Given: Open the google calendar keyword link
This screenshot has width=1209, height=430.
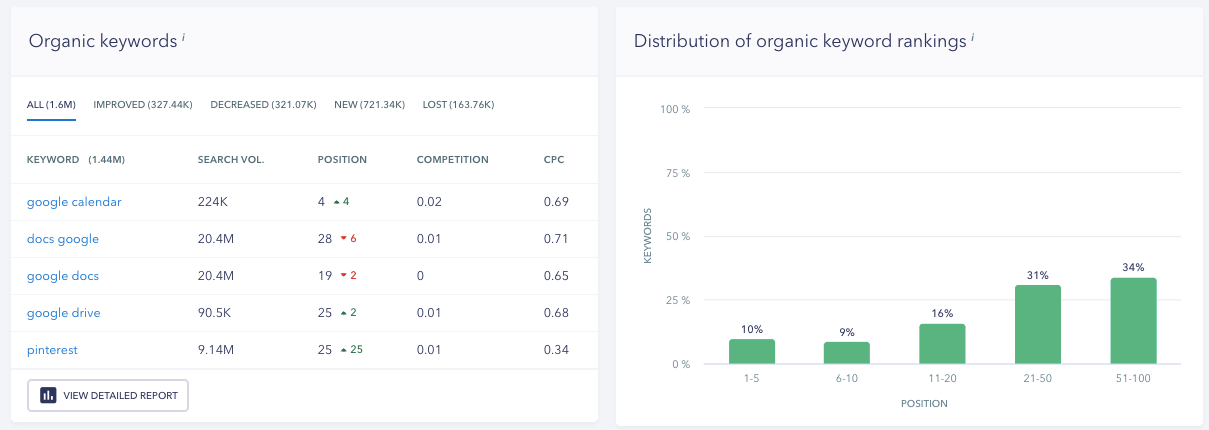Looking at the screenshot, I should 74,202.
